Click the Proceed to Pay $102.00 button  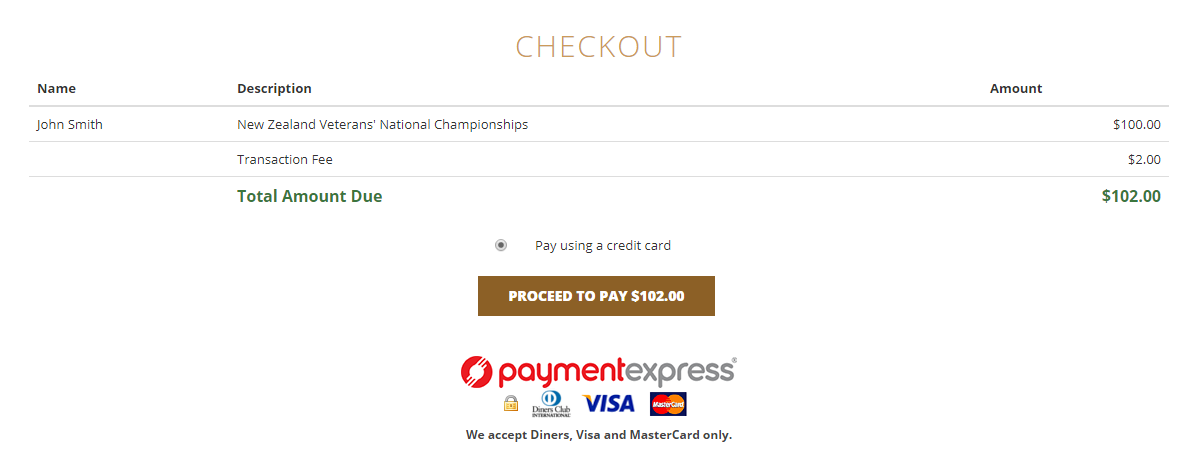(596, 296)
